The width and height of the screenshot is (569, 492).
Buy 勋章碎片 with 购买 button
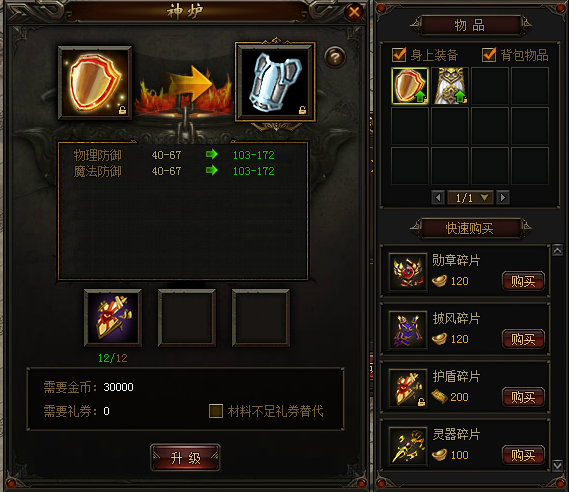[523, 281]
